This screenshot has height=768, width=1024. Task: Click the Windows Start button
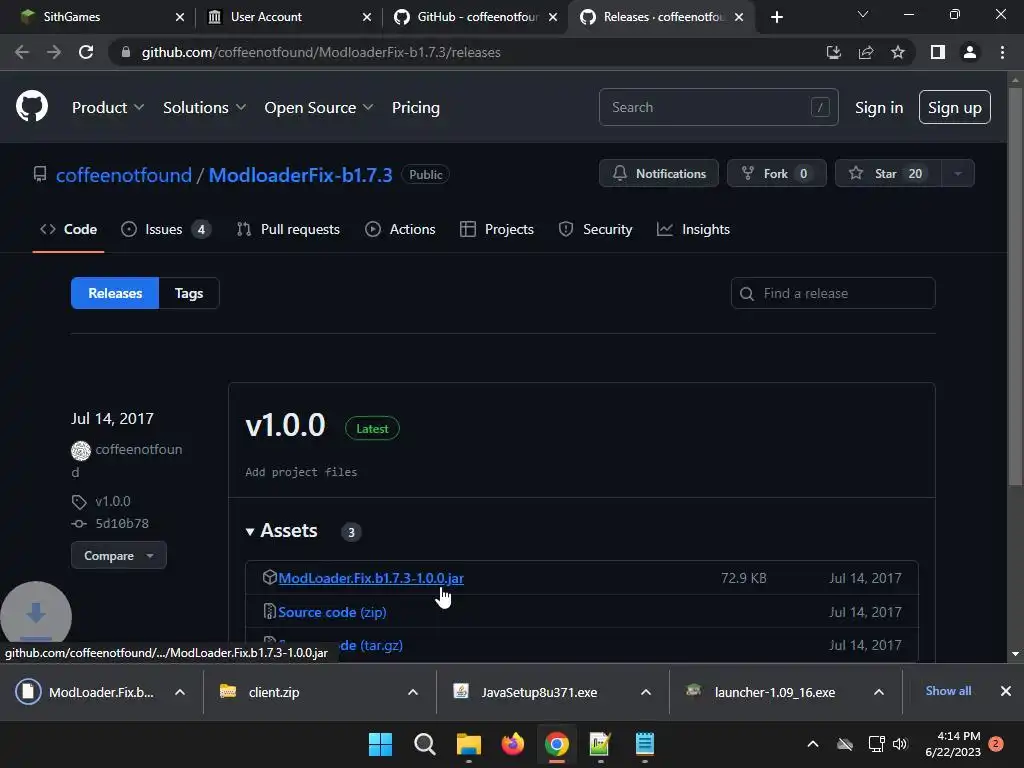pos(380,744)
